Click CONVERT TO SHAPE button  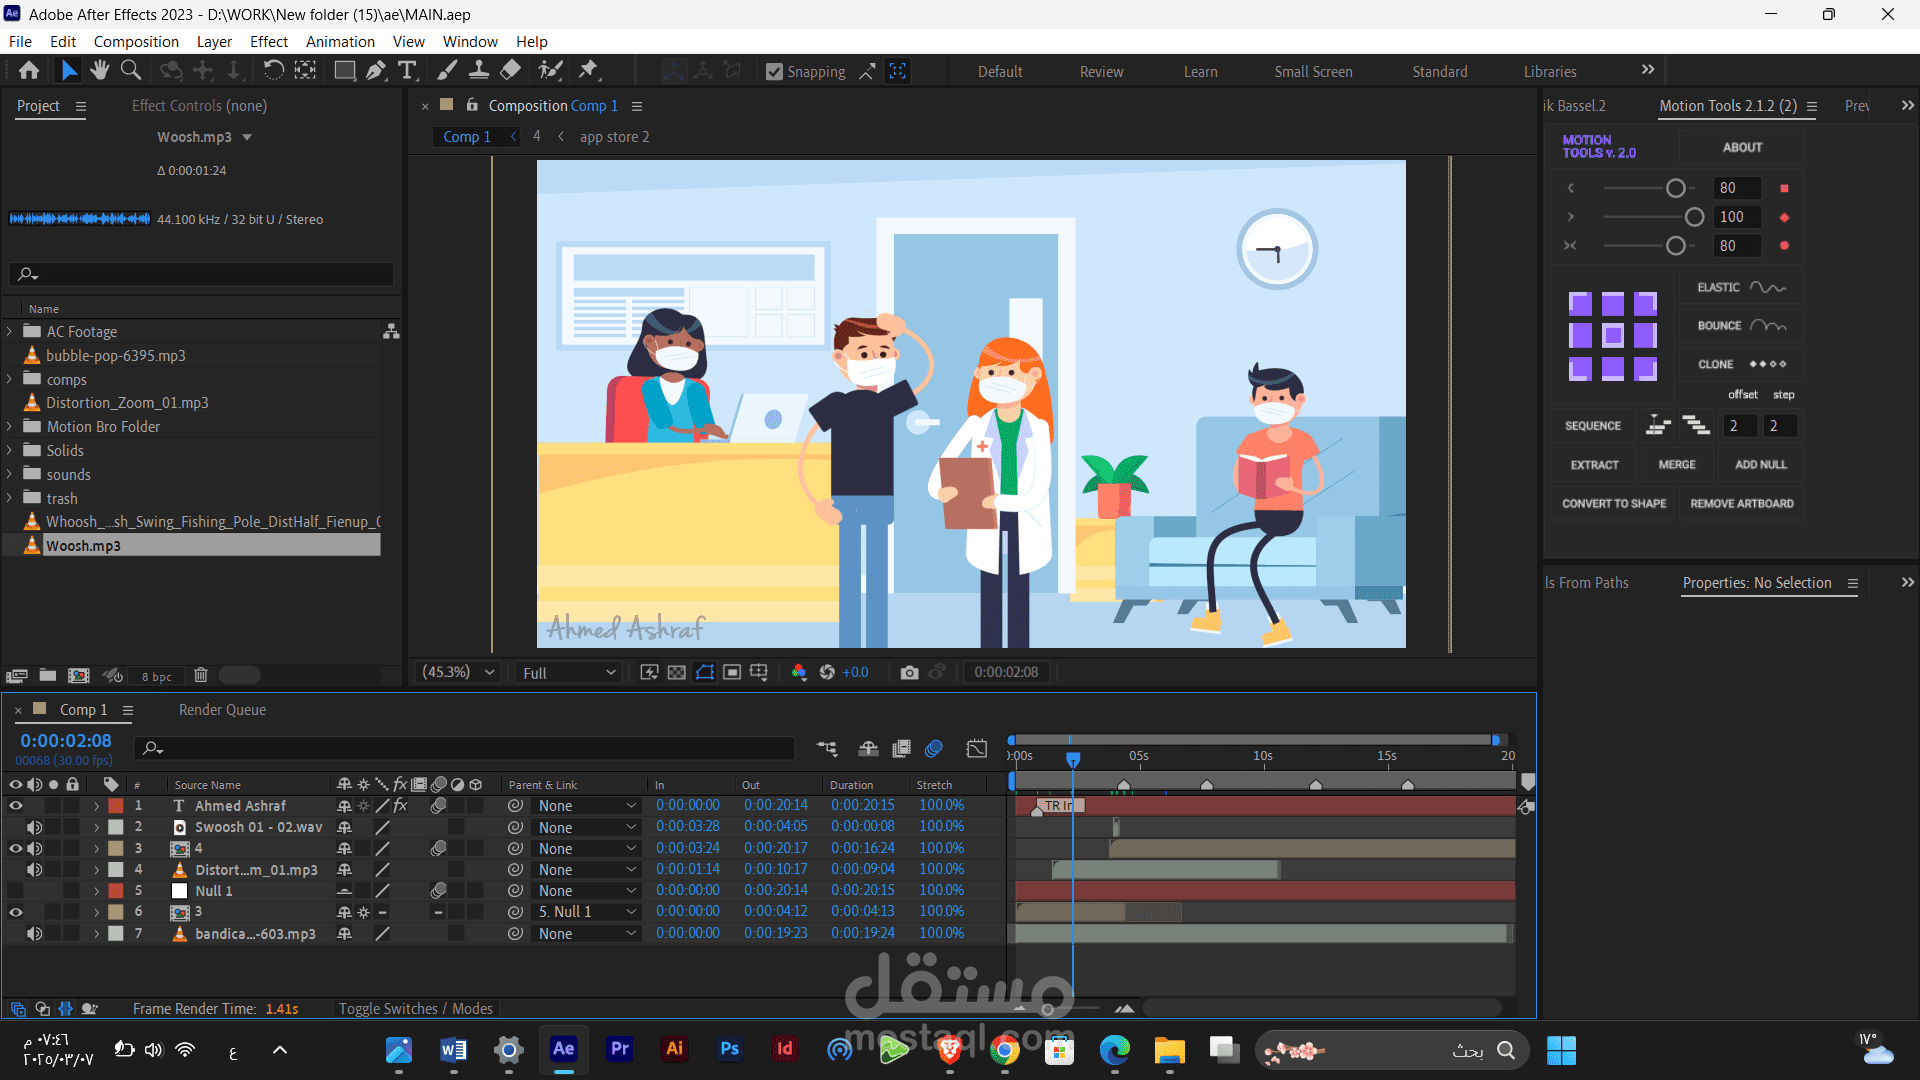[1613, 504]
